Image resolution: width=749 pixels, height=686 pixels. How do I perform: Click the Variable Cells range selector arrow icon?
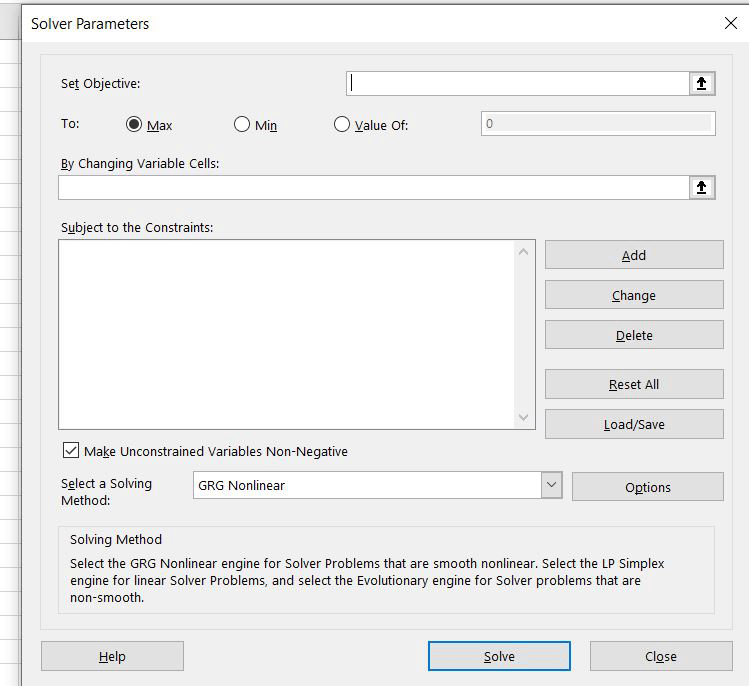click(701, 187)
